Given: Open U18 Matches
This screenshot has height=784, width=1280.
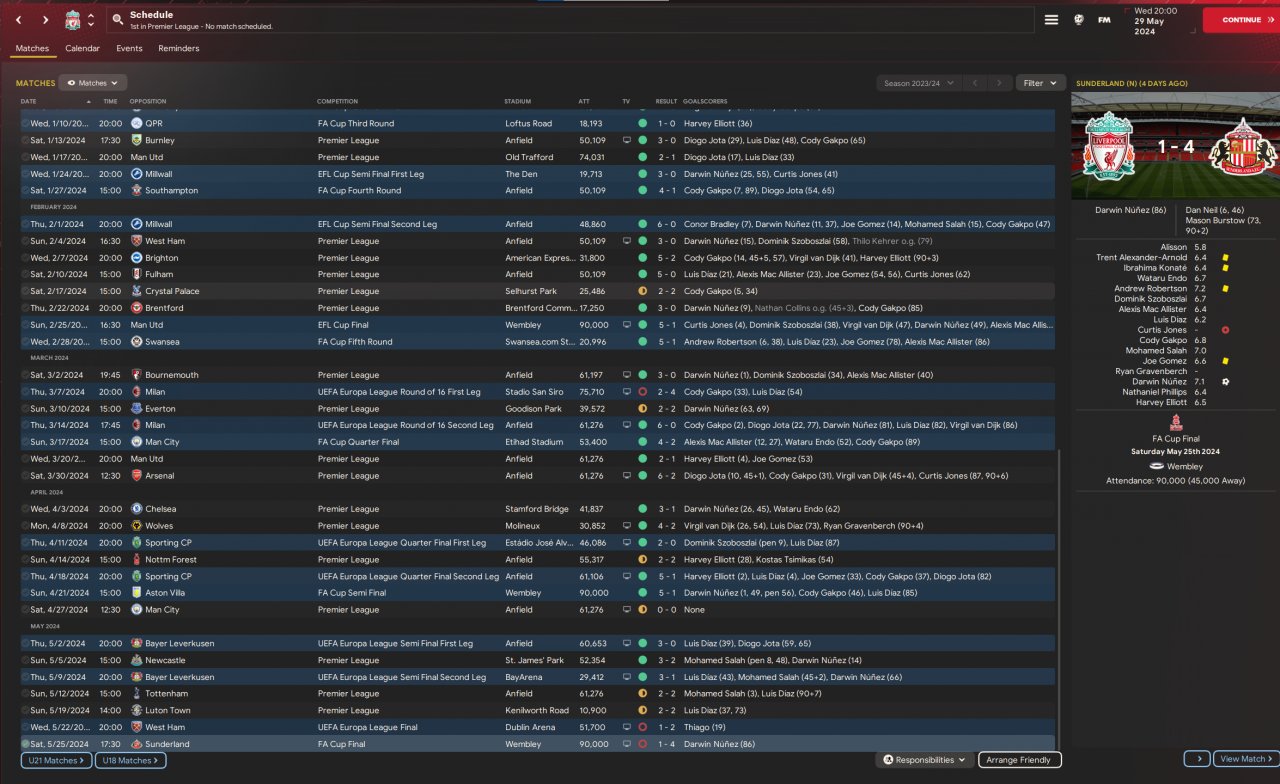Looking at the screenshot, I should 130,760.
